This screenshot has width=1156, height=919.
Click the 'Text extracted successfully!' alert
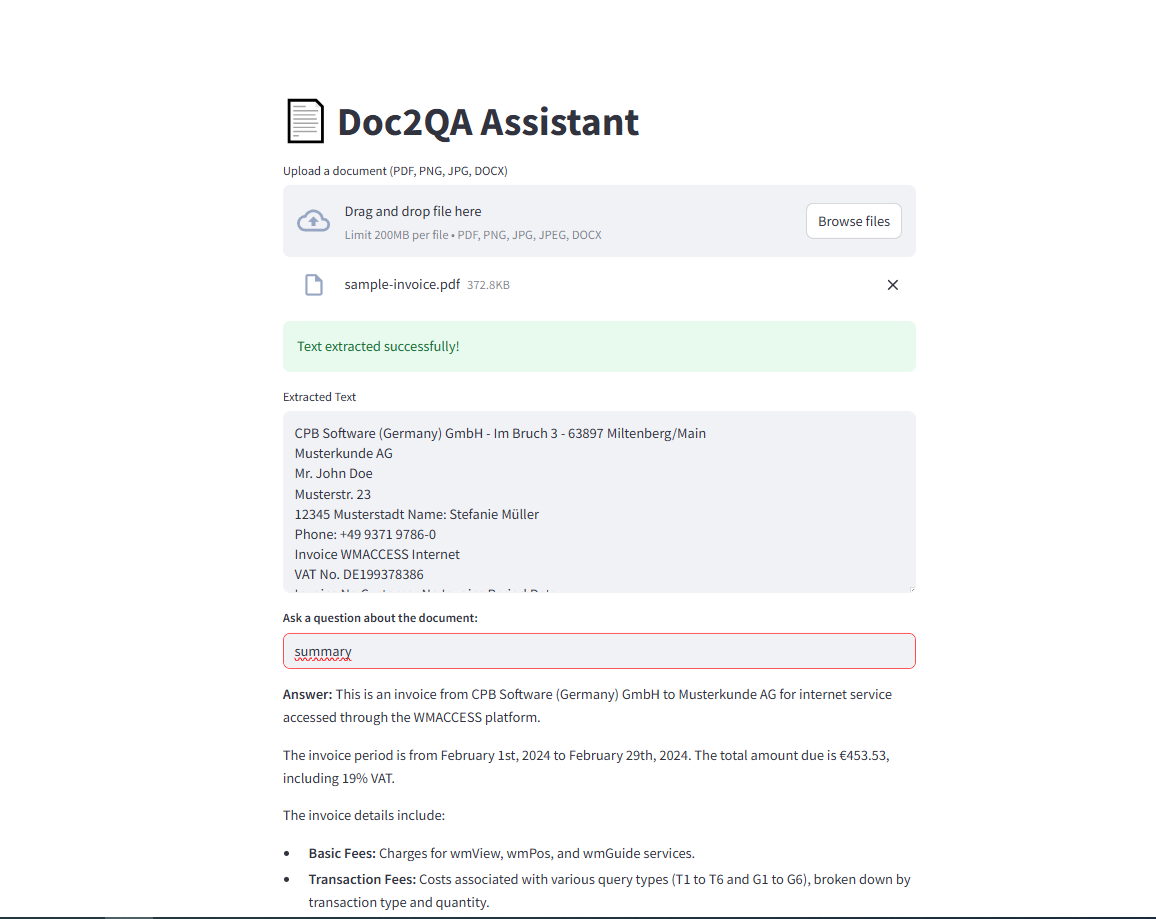click(599, 346)
